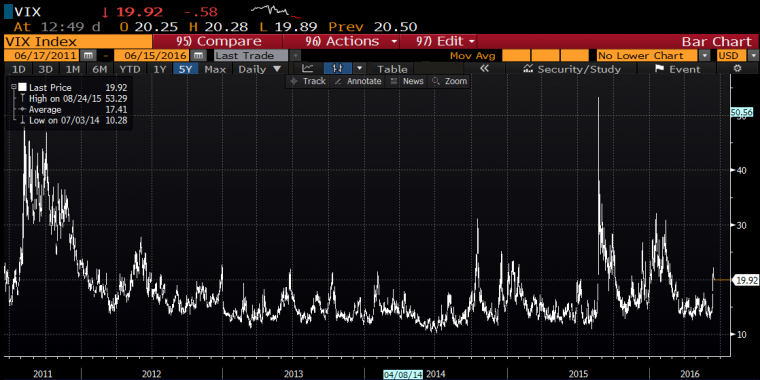Viewport: 760px width, 380px height.
Task: Open Security/Study panel
Action: [572, 69]
